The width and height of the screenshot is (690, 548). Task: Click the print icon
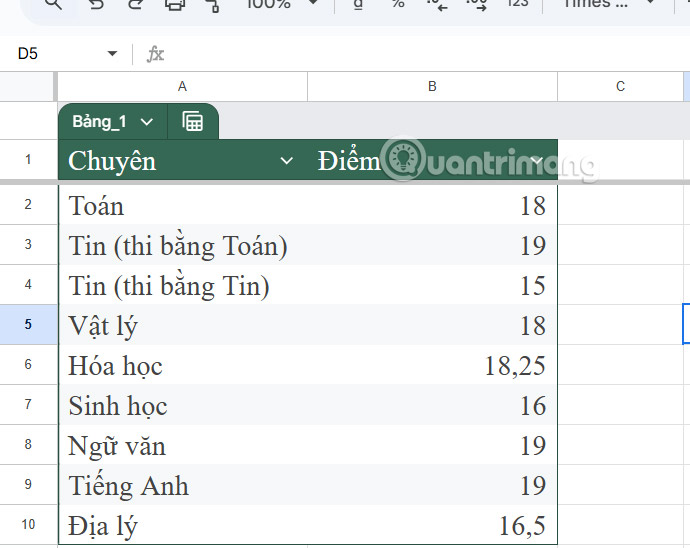click(175, 4)
